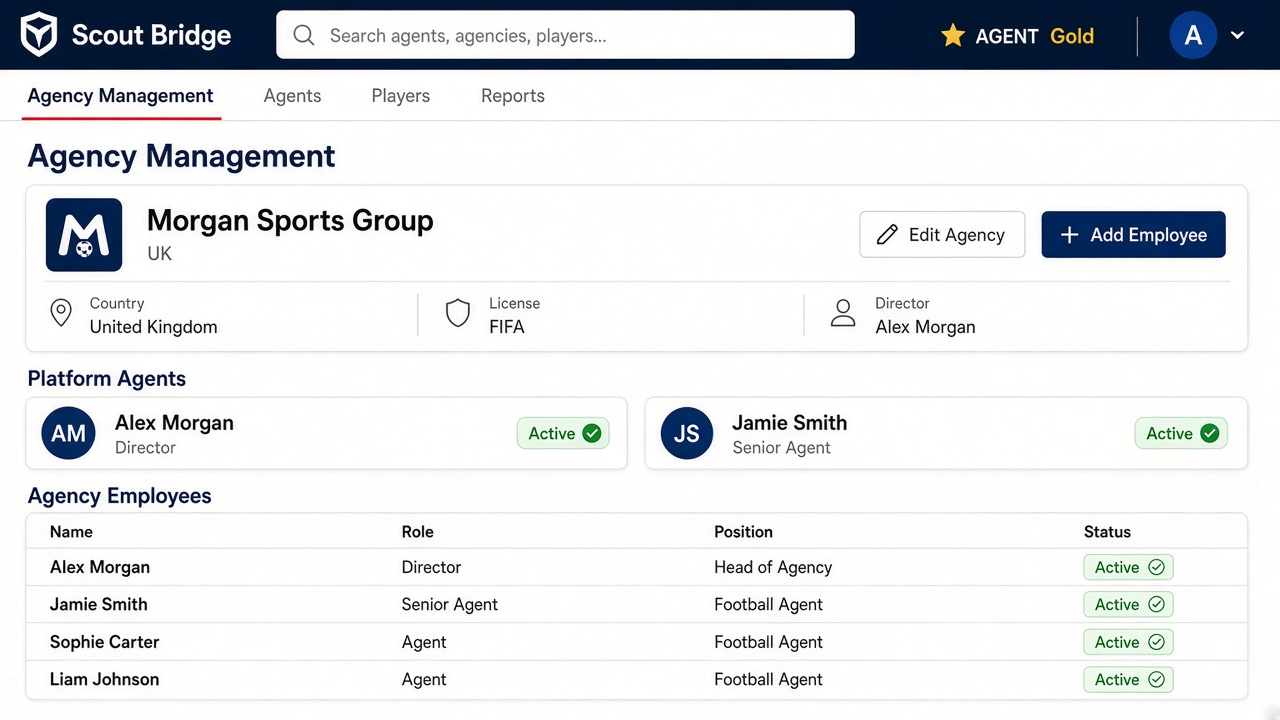Click Active status in Alex Morgan's employee row
1280x720 pixels.
tap(1128, 567)
